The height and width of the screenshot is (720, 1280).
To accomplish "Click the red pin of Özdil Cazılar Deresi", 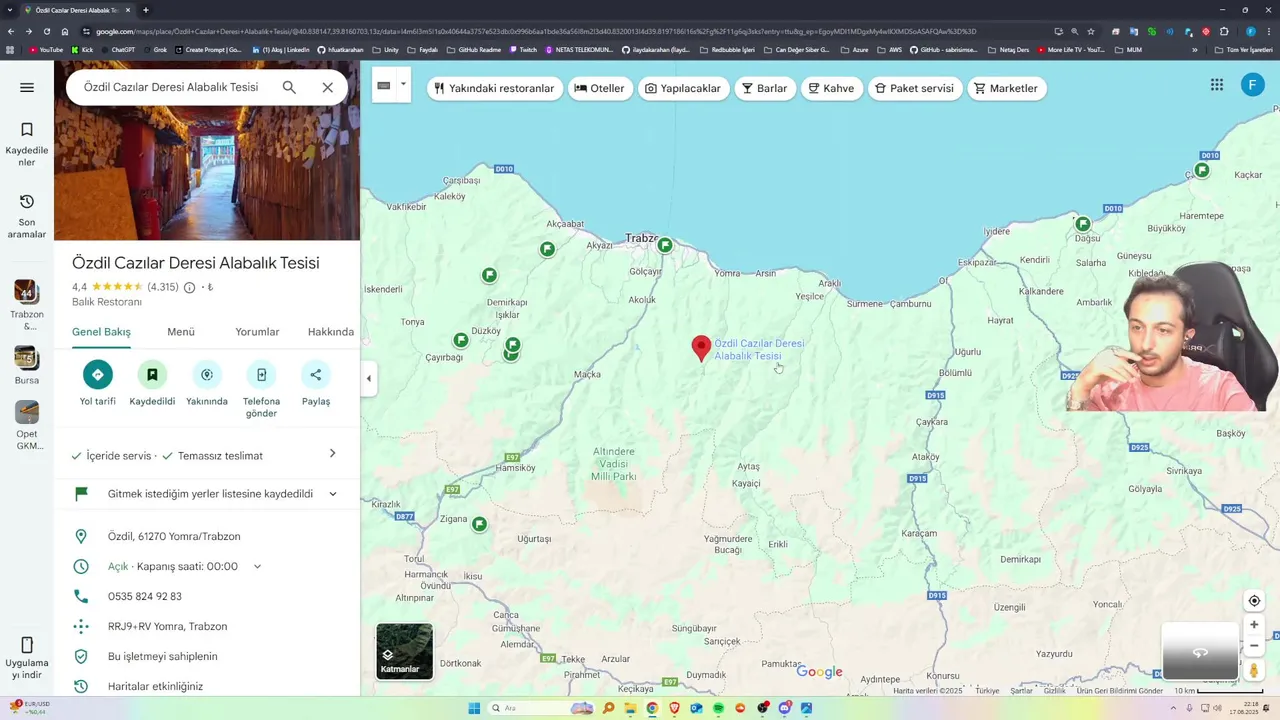I will pos(701,348).
